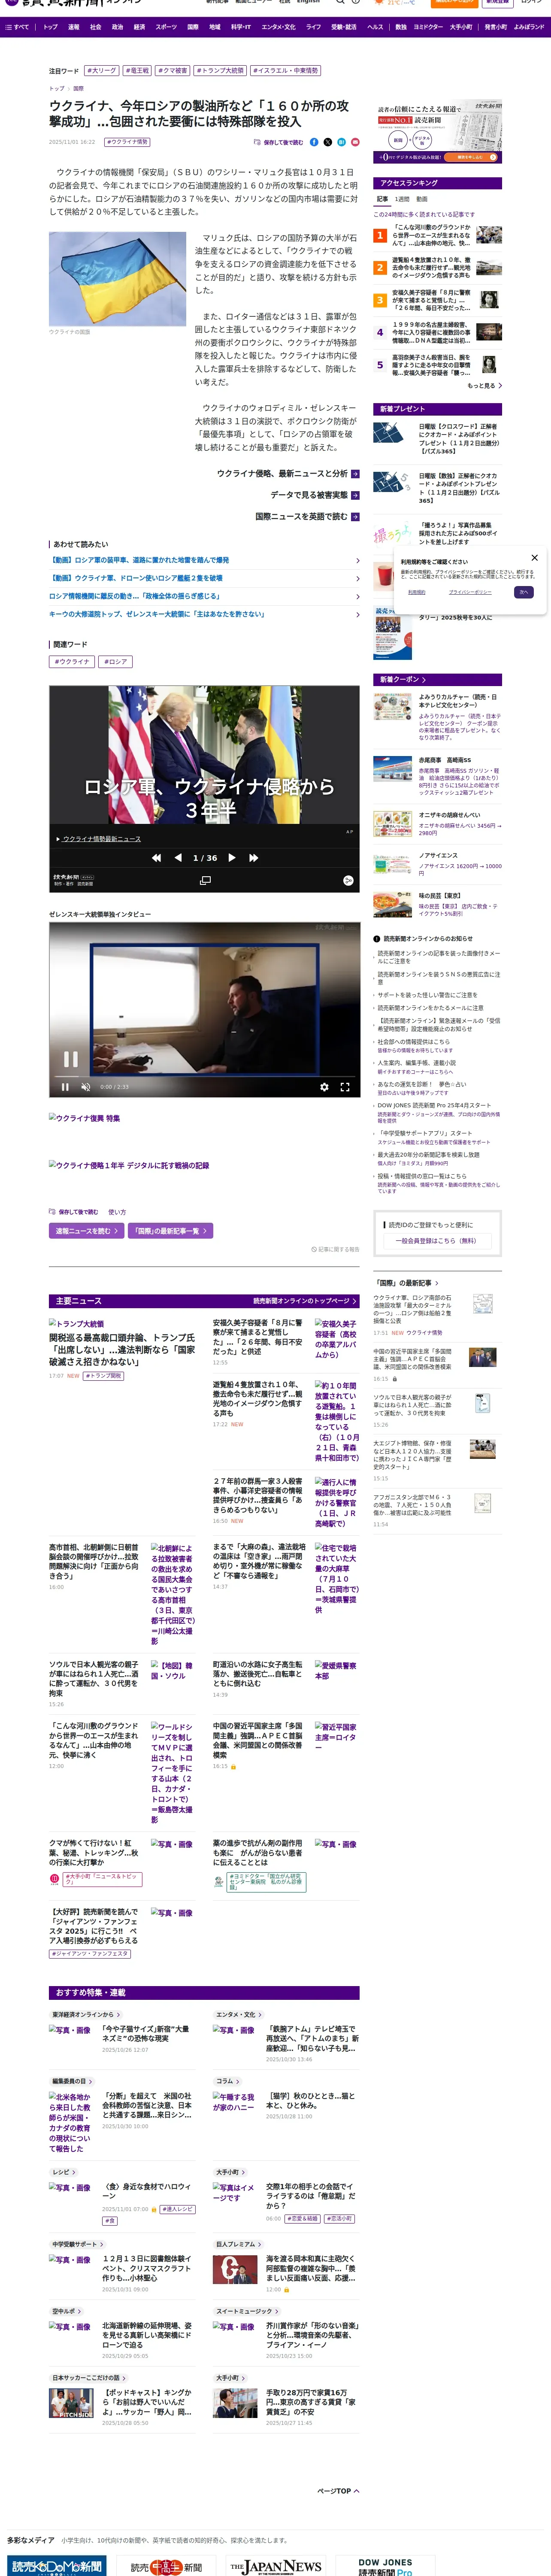The width and height of the screenshot is (551, 2576).
Task: Click the #ロシア related word tag
Action: [x=115, y=661]
